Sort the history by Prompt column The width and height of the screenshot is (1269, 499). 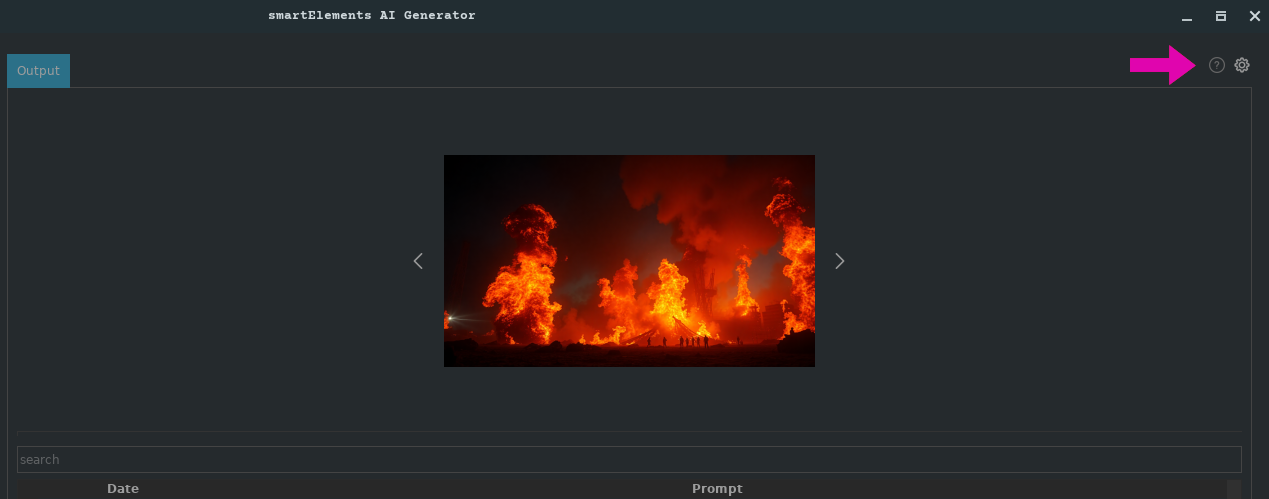[x=717, y=489]
